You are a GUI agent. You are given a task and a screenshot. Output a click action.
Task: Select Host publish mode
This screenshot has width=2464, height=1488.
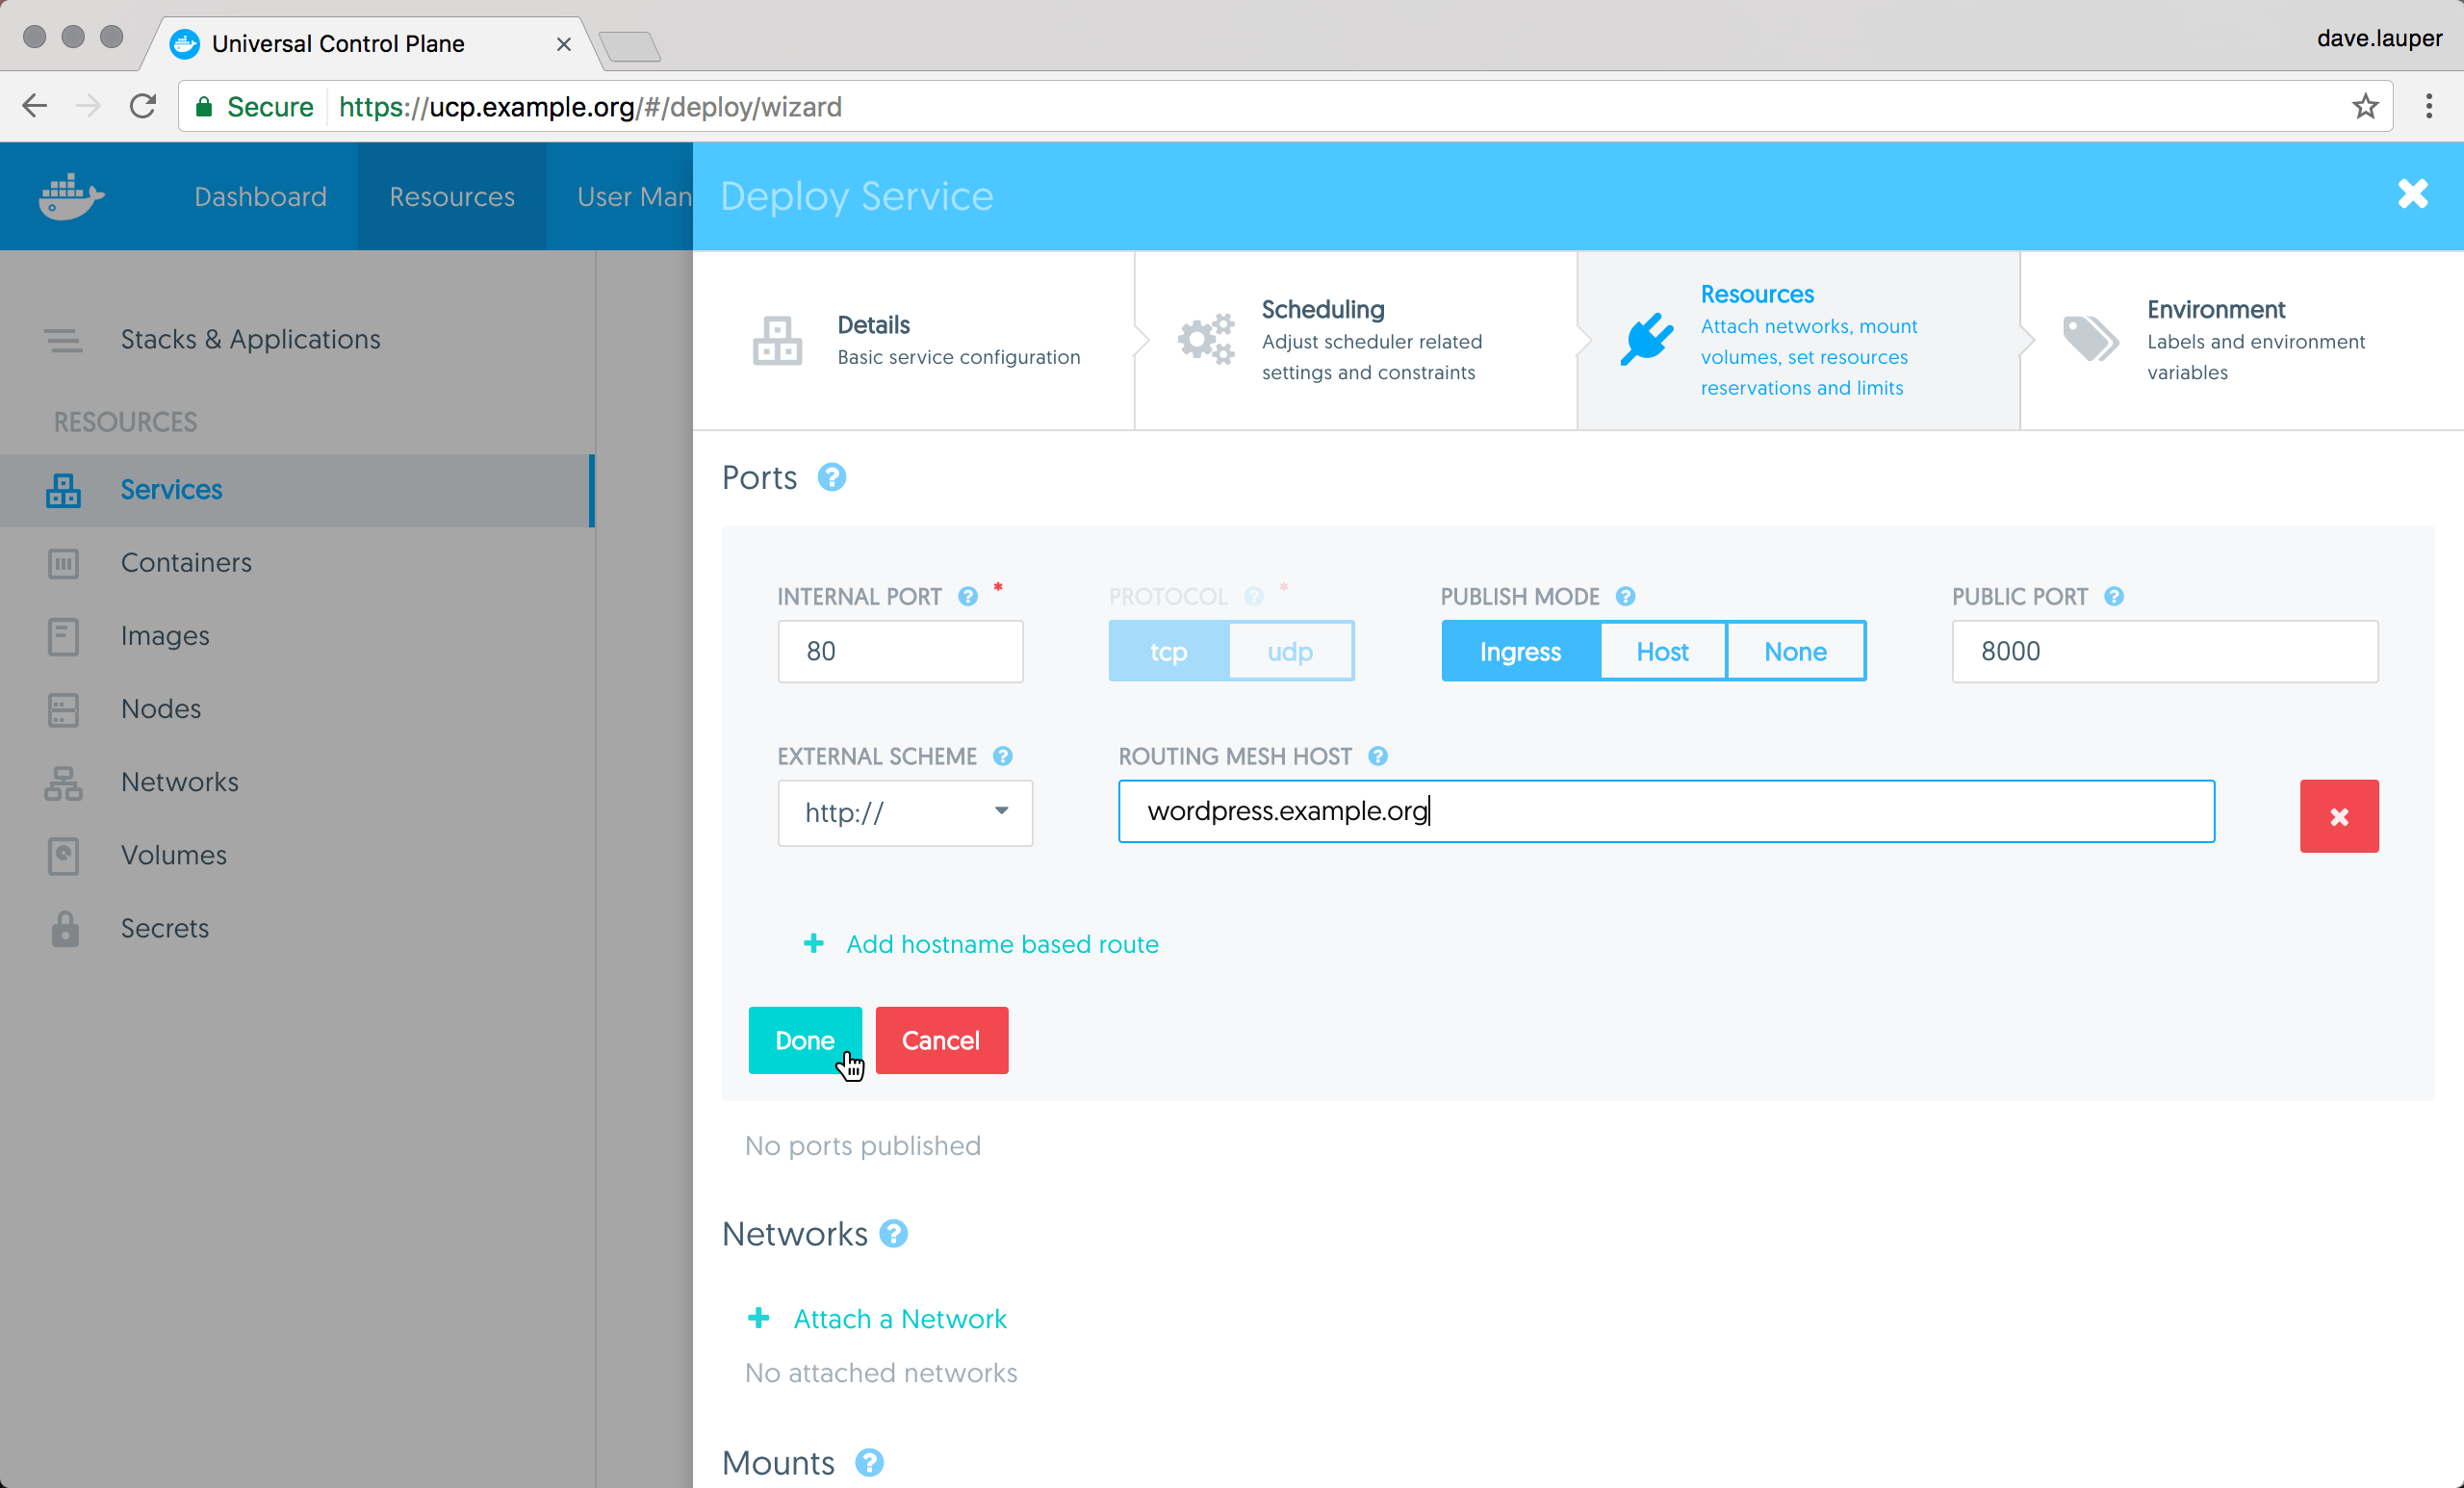[x=1662, y=651]
